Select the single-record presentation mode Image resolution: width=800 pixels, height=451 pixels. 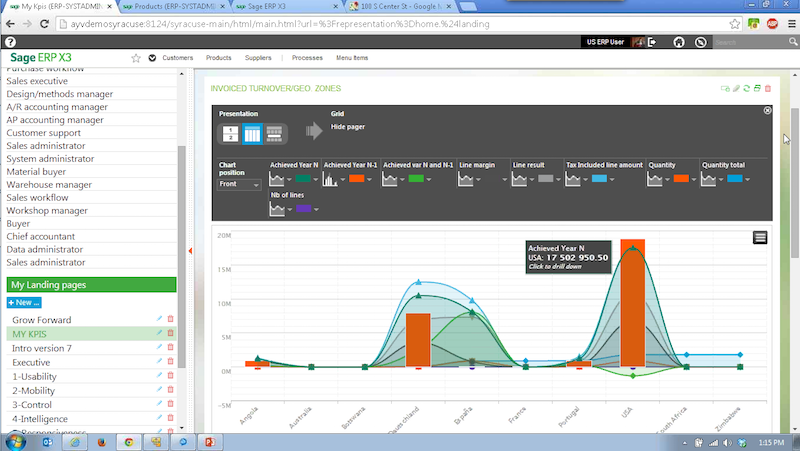point(230,133)
